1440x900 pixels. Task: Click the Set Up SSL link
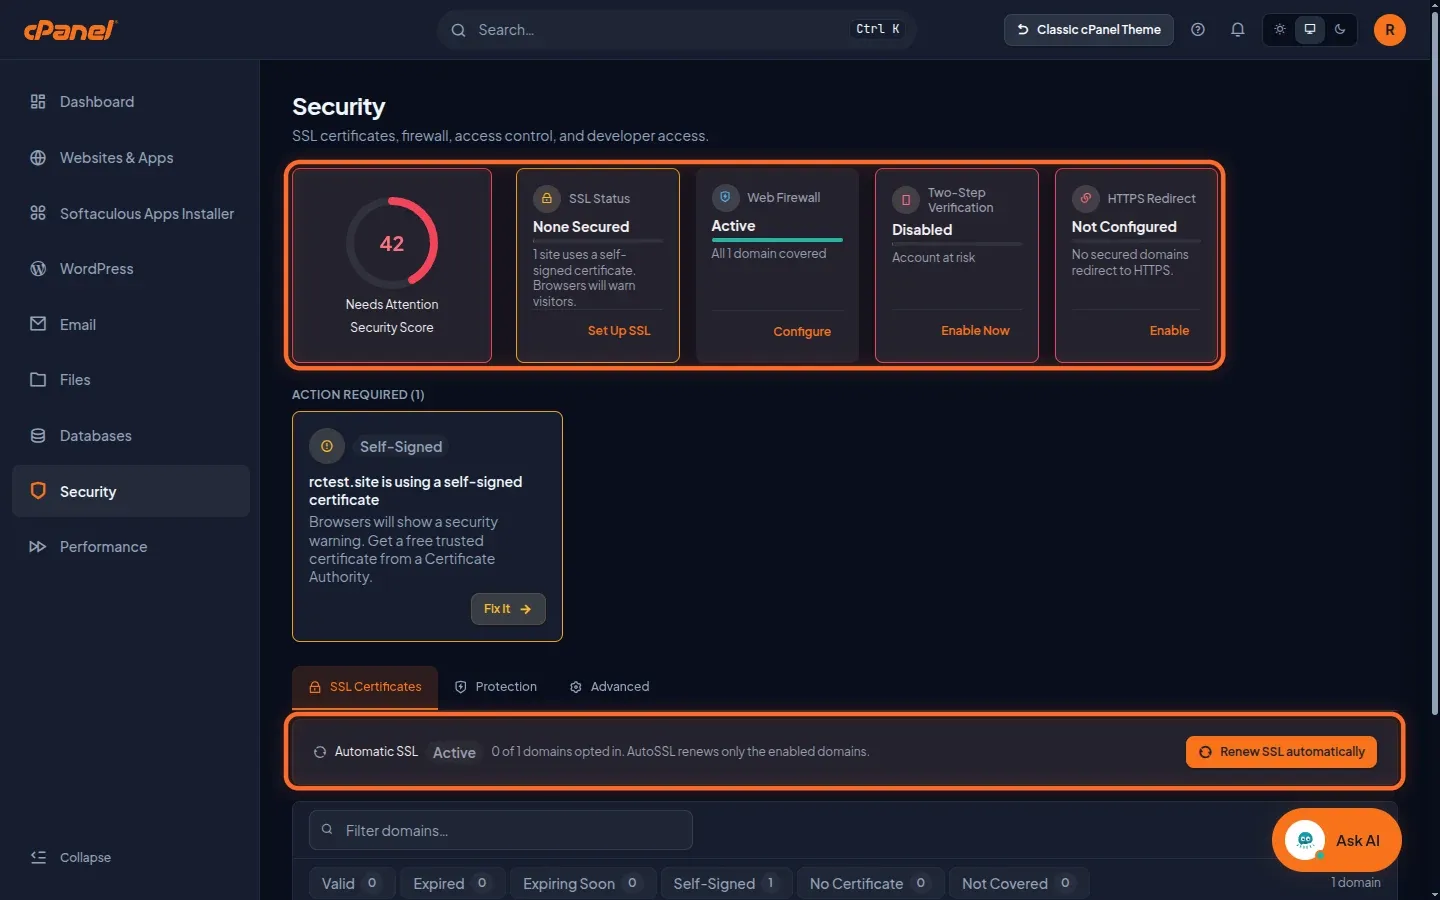pyautogui.click(x=619, y=331)
